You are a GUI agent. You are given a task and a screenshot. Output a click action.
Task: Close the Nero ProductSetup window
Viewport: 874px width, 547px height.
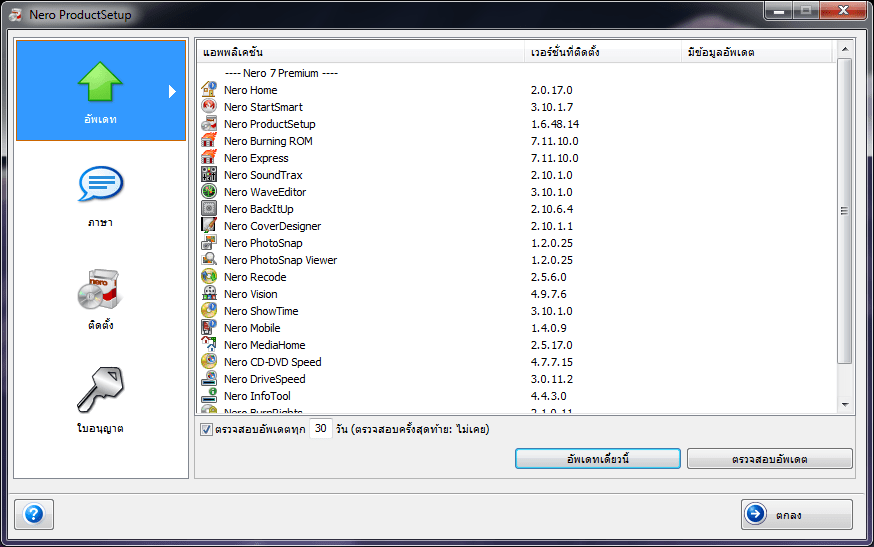pyautogui.click(x=843, y=11)
